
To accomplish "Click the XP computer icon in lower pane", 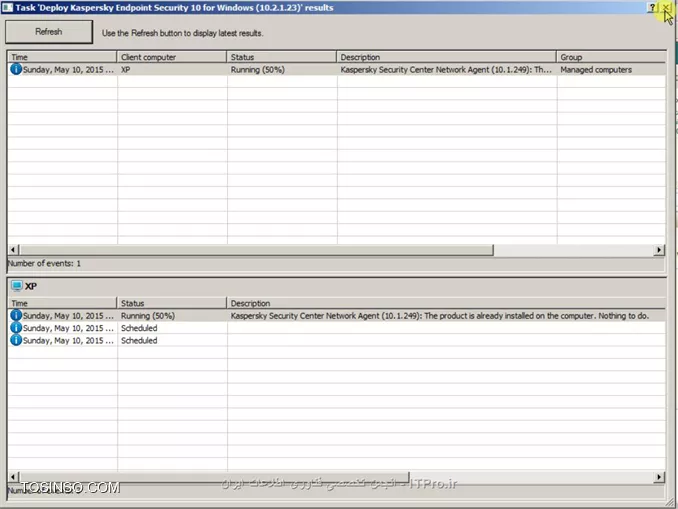I will (17, 286).
